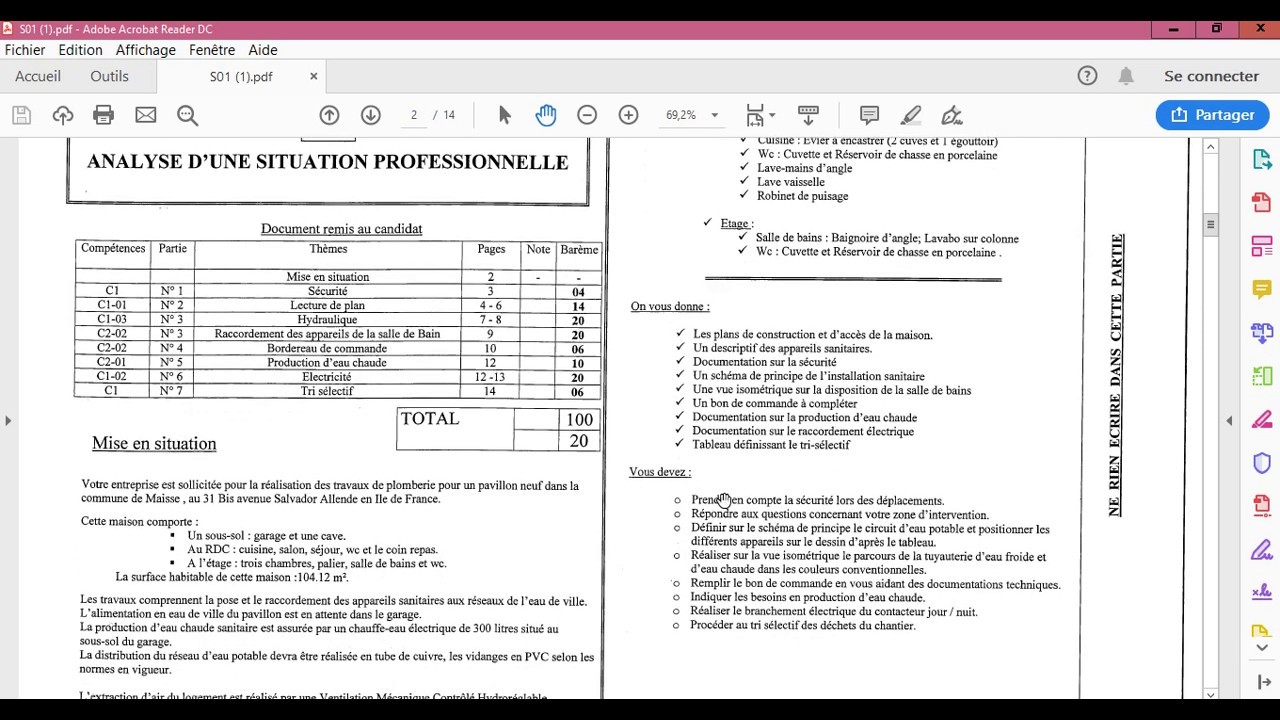This screenshot has height=720, width=1280.
Task: Open Redact tool in right pane
Action: click(1261, 419)
